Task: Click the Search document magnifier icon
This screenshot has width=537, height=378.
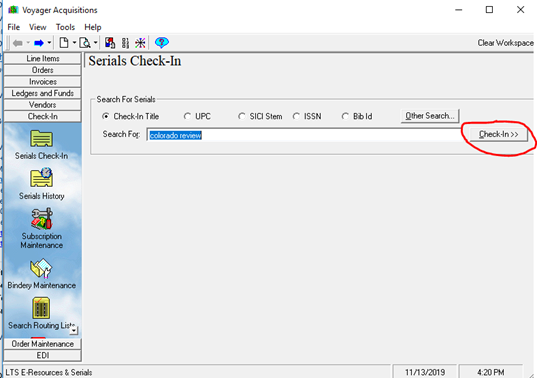Action: 85,43
